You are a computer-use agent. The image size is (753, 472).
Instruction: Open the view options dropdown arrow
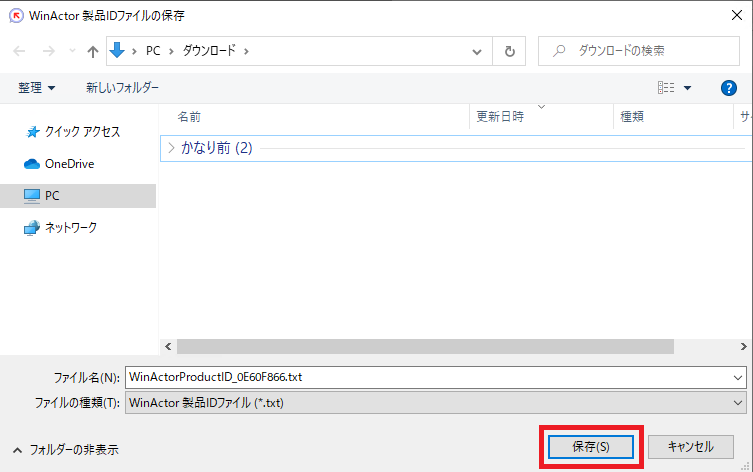[687, 88]
